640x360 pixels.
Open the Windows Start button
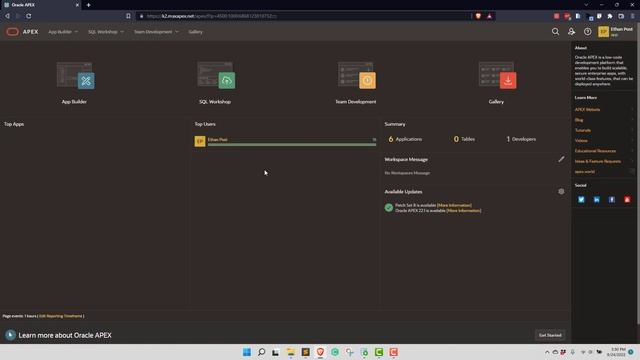coord(247,352)
